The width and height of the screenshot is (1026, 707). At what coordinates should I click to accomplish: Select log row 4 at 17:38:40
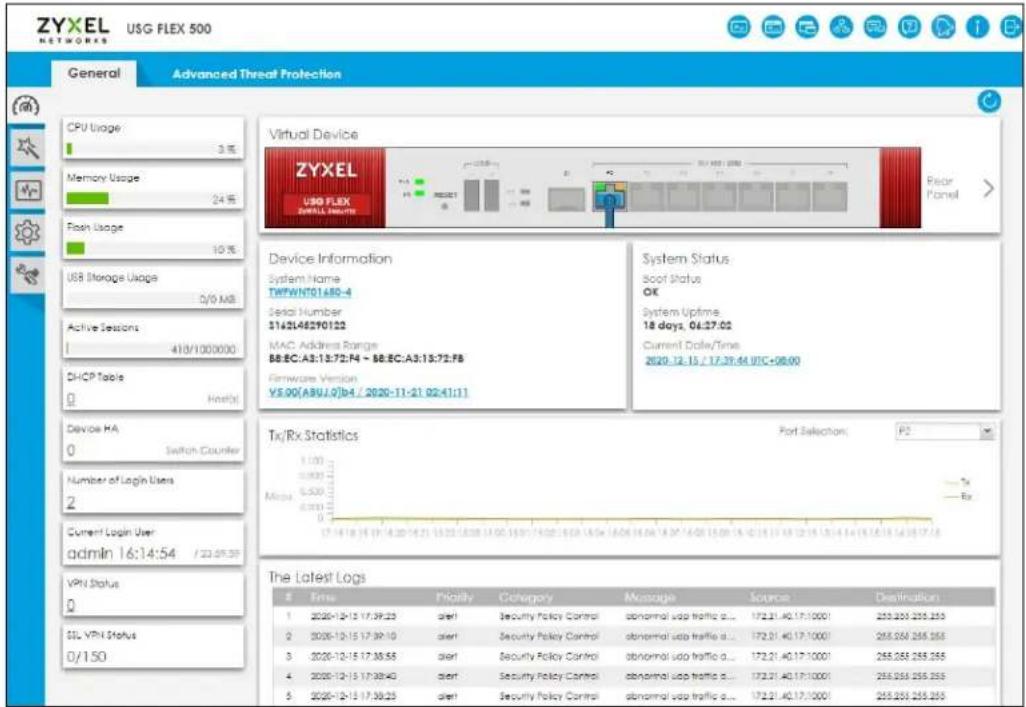coord(633,676)
